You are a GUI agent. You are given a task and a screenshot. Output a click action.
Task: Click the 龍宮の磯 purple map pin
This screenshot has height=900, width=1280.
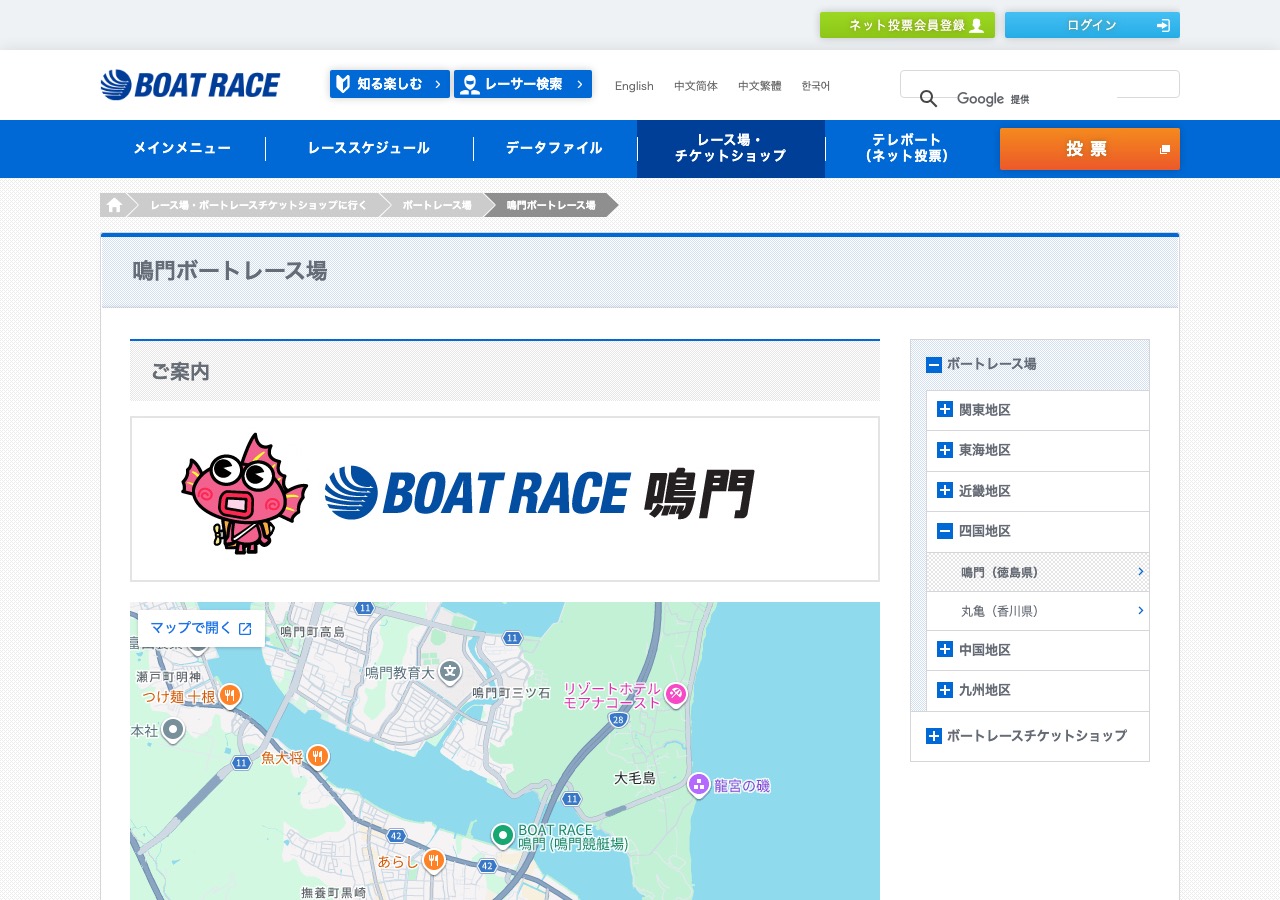click(x=699, y=785)
